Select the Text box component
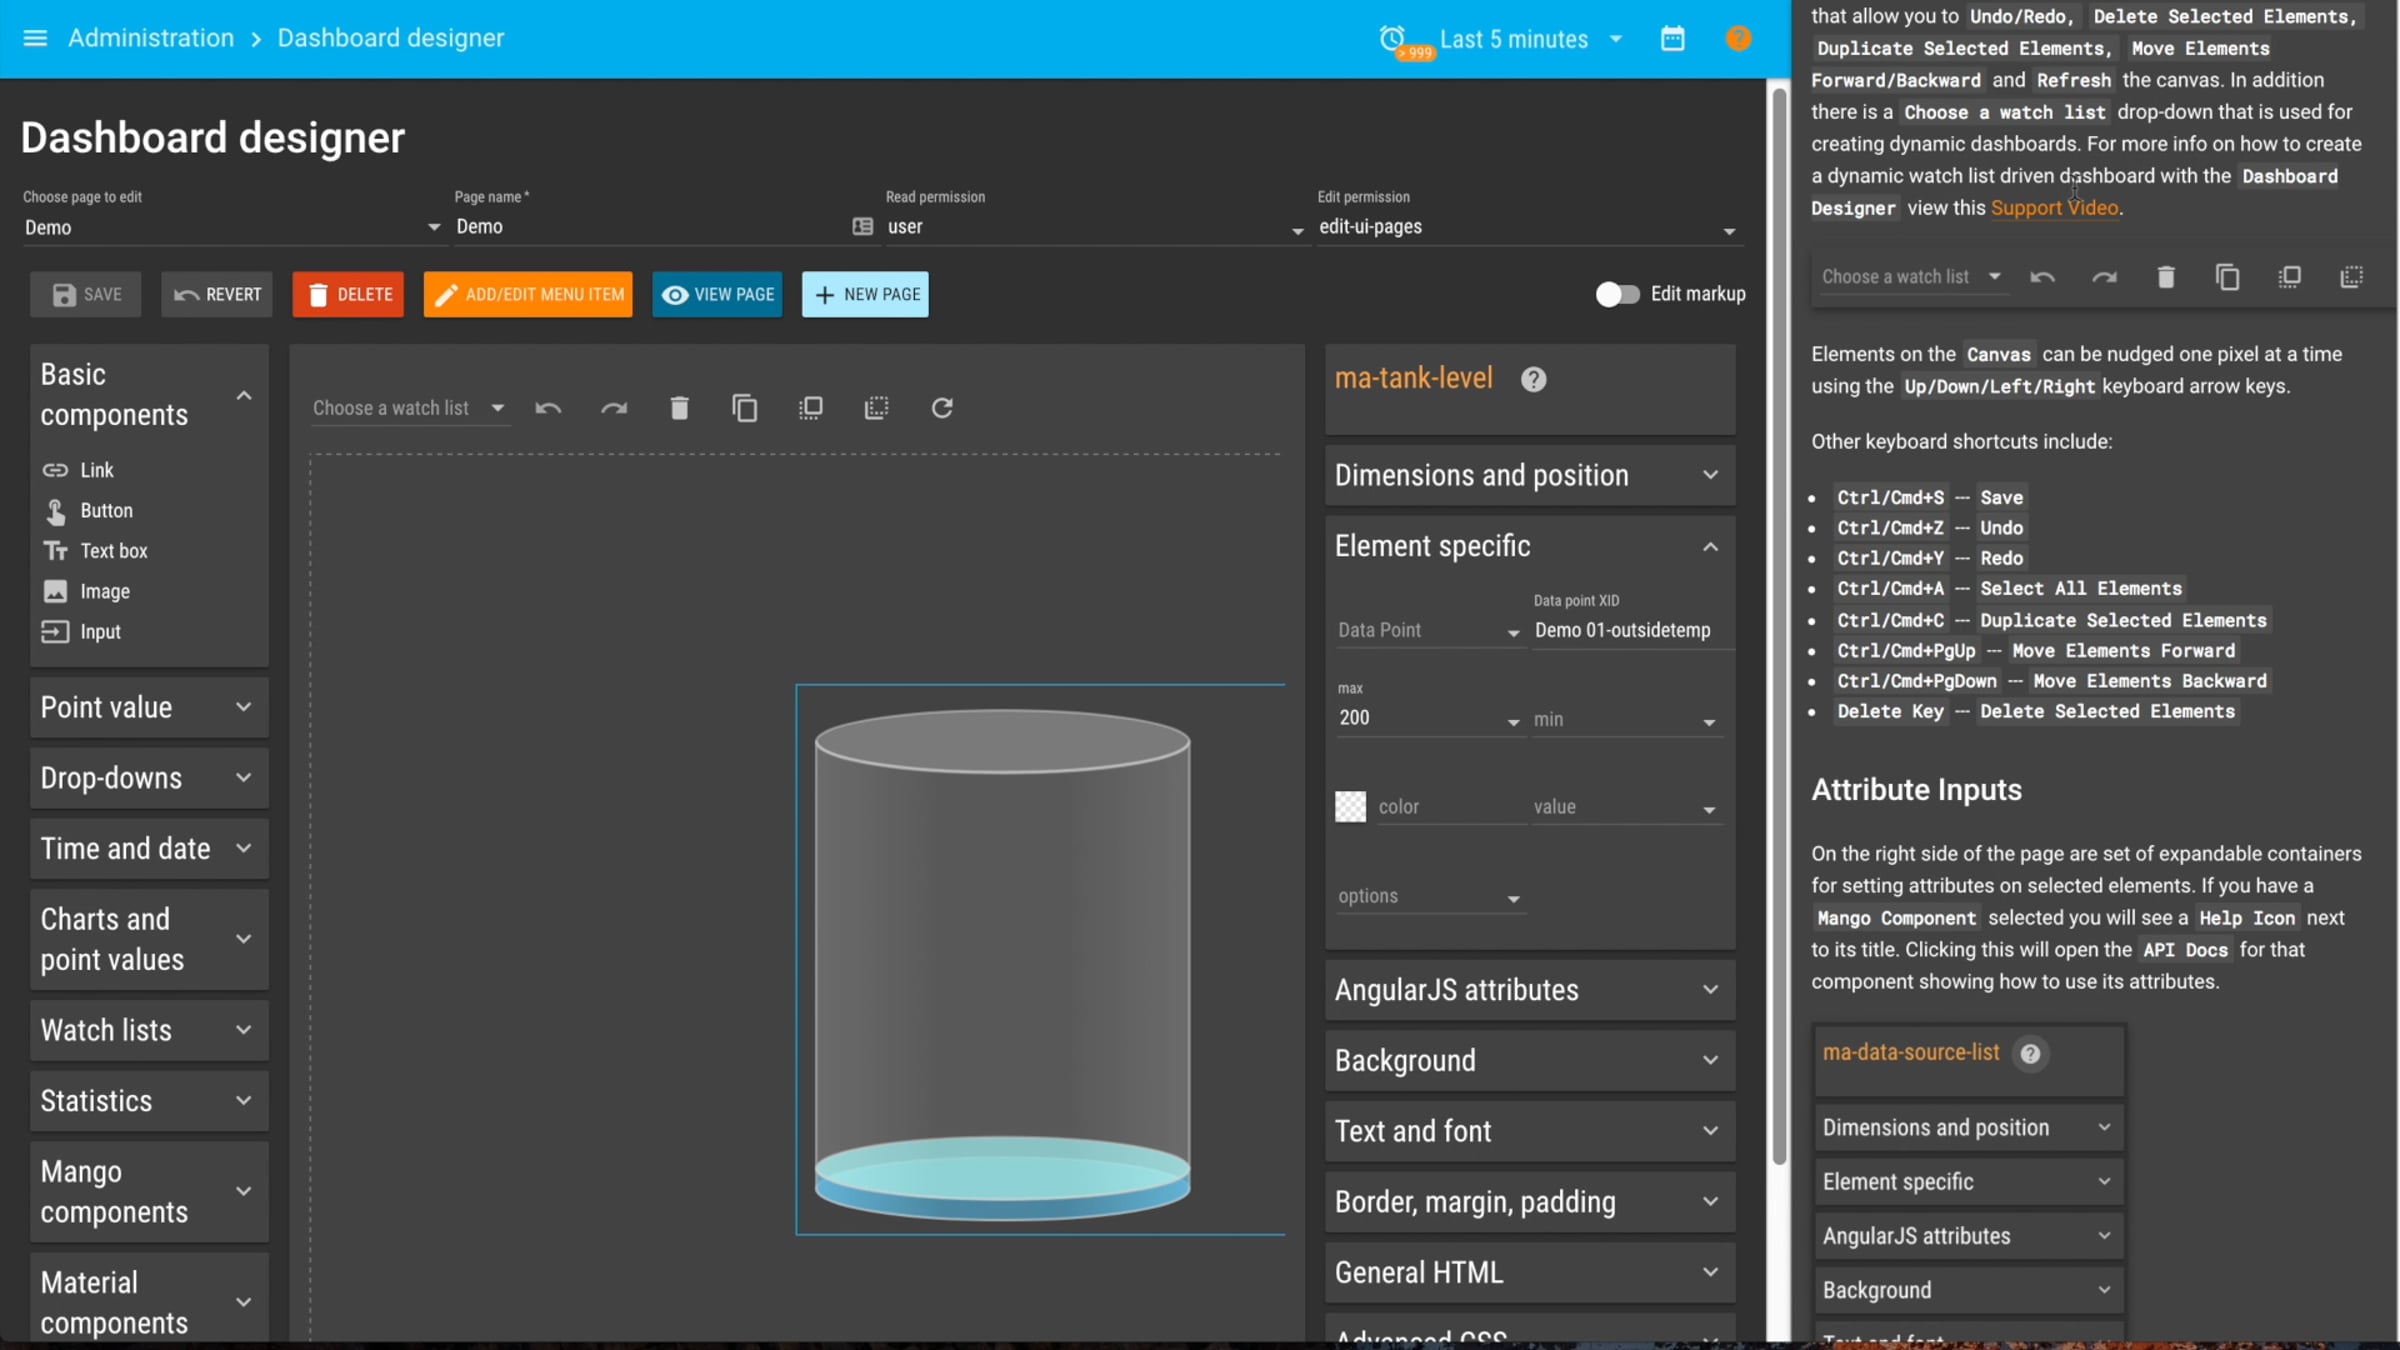 (113, 551)
